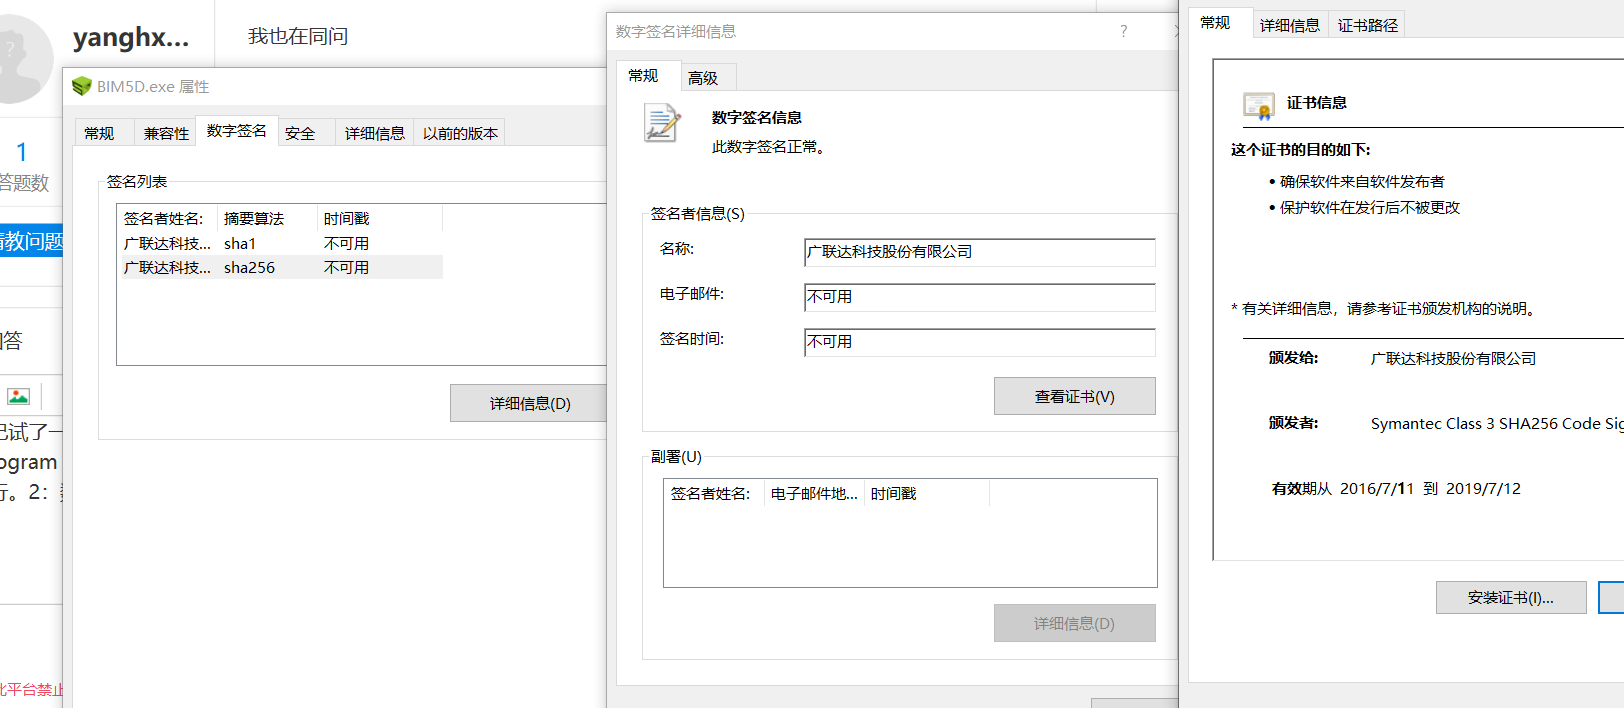Click 确保软件来自软件发布者 purpose line

tap(1362, 181)
